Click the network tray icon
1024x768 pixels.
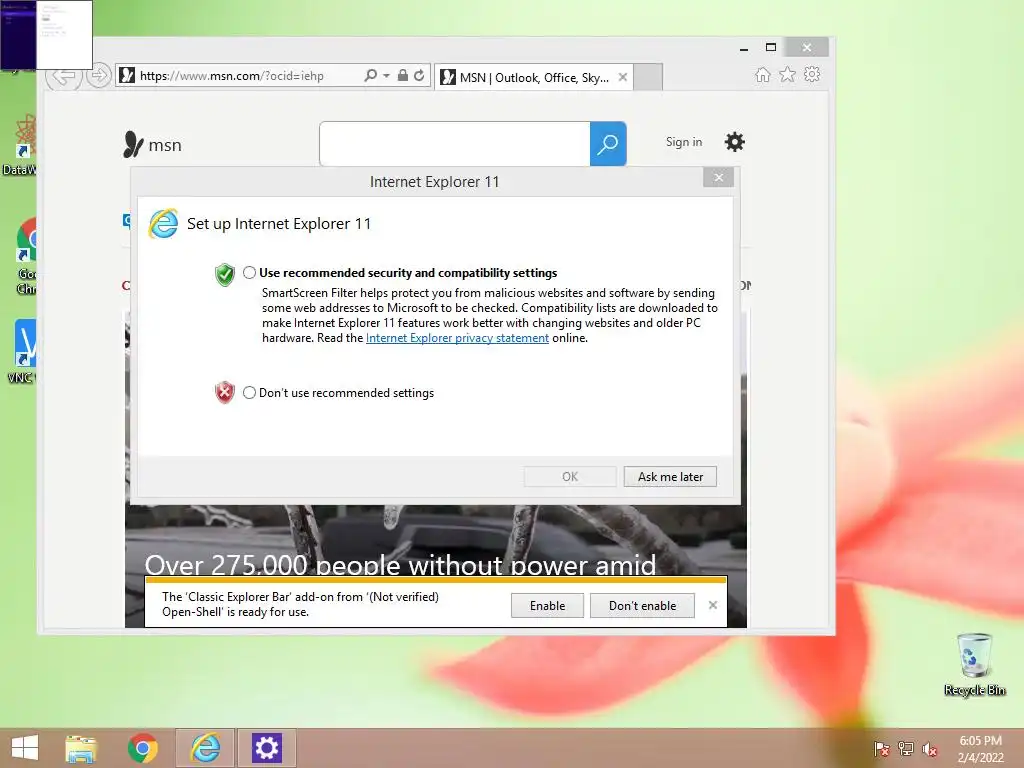tap(906, 749)
